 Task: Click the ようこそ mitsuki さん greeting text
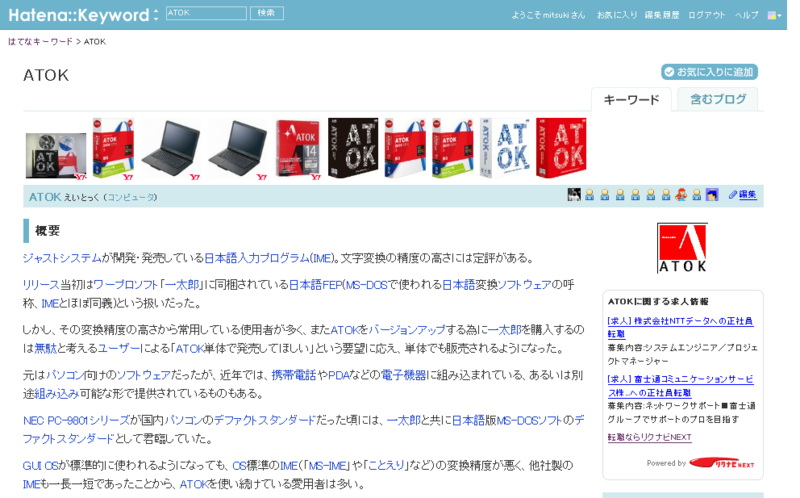pos(548,15)
